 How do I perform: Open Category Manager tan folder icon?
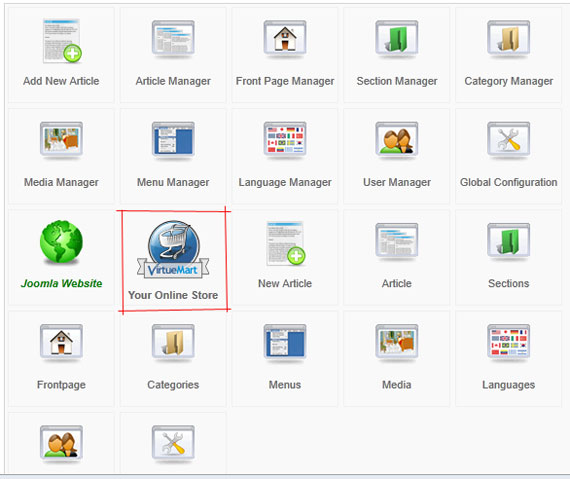point(508,39)
